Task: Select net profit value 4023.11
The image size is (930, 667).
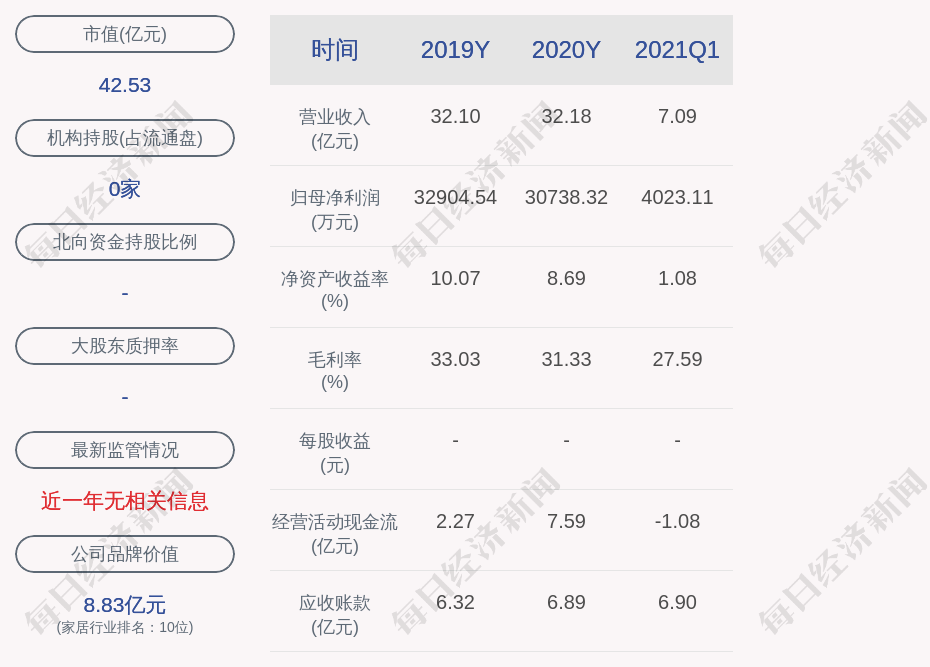Action: point(677,197)
